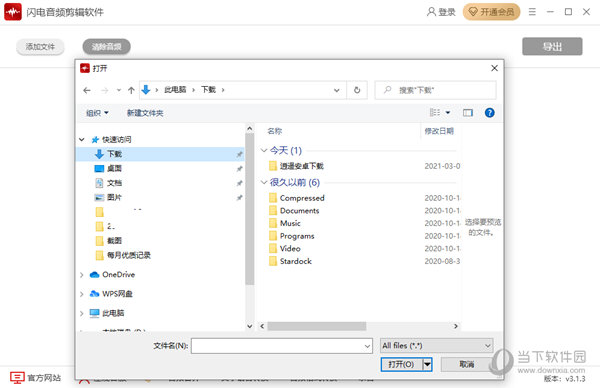Click the 文件名 input field
The width and height of the screenshot is (600, 388).
click(282, 346)
